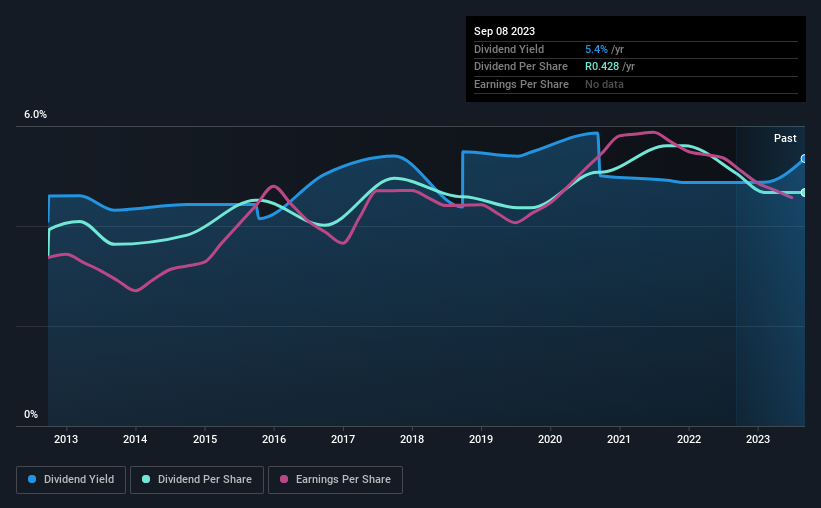Click the teal Dividend Per Share legend dot
The height and width of the screenshot is (508, 821).
pos(146,479)
